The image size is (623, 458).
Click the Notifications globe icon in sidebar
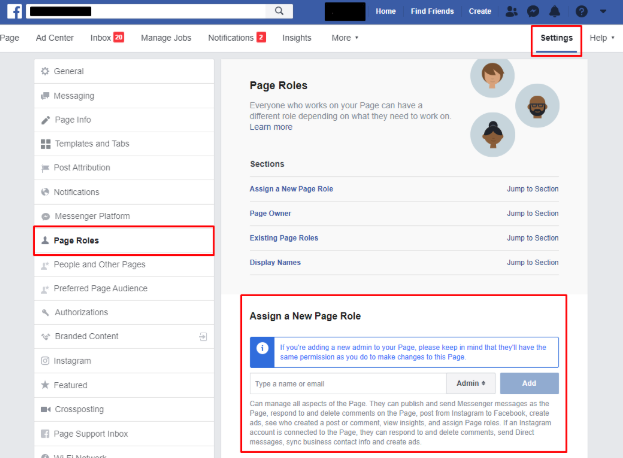pos(45,192)
